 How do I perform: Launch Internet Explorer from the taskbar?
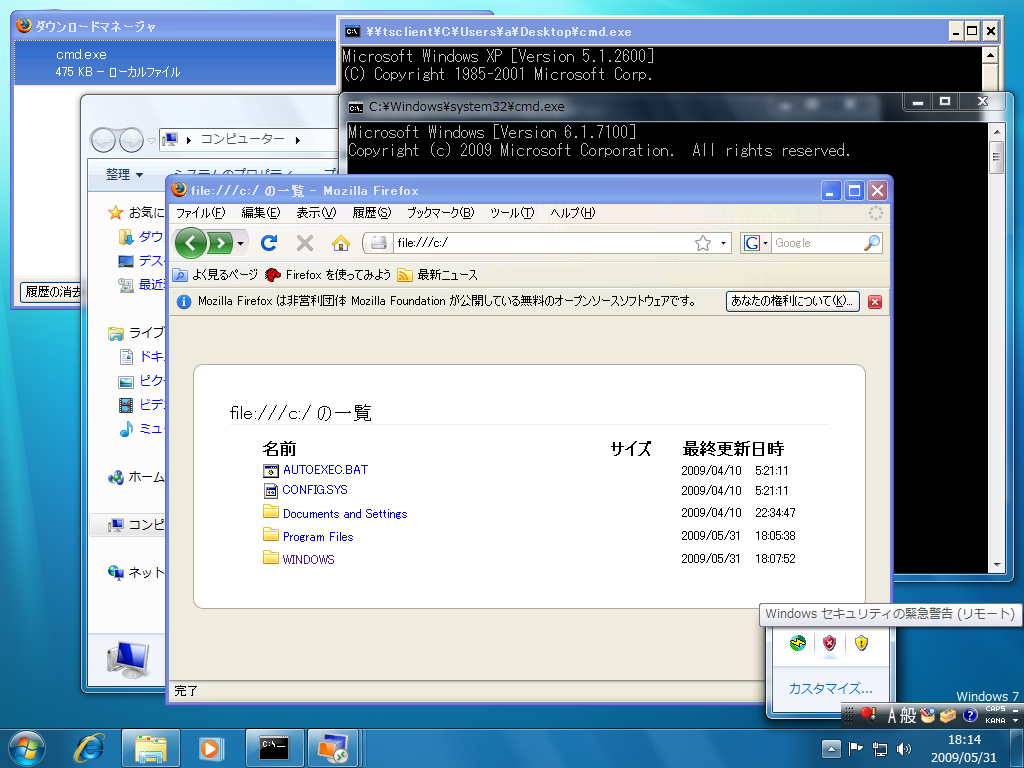(x=89, y=748)
